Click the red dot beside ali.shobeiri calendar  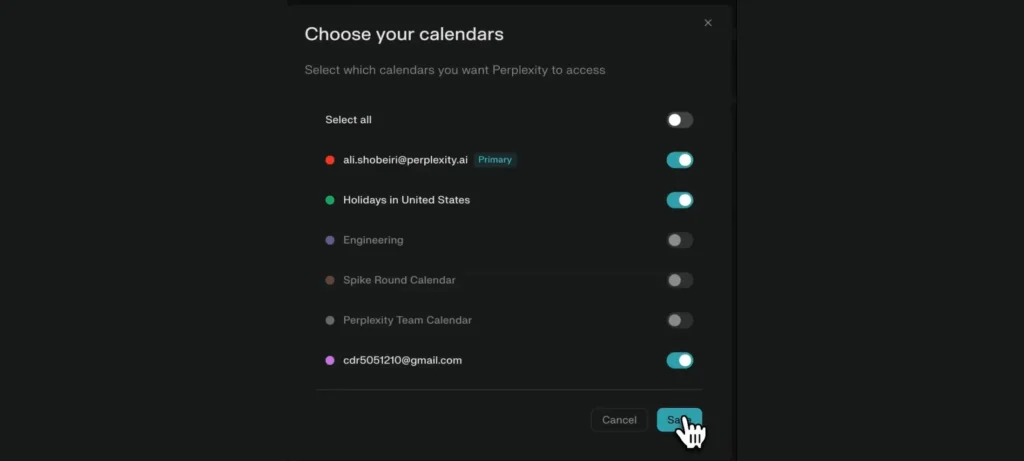pos(330,160)
